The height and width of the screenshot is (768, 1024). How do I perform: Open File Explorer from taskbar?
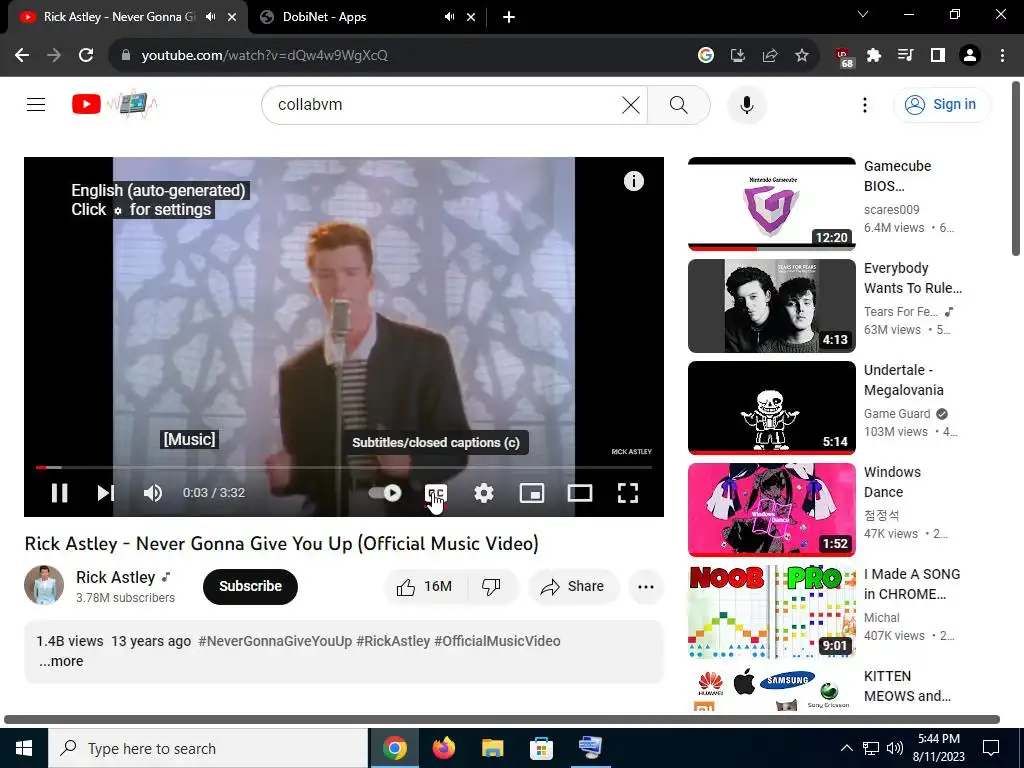493,748
